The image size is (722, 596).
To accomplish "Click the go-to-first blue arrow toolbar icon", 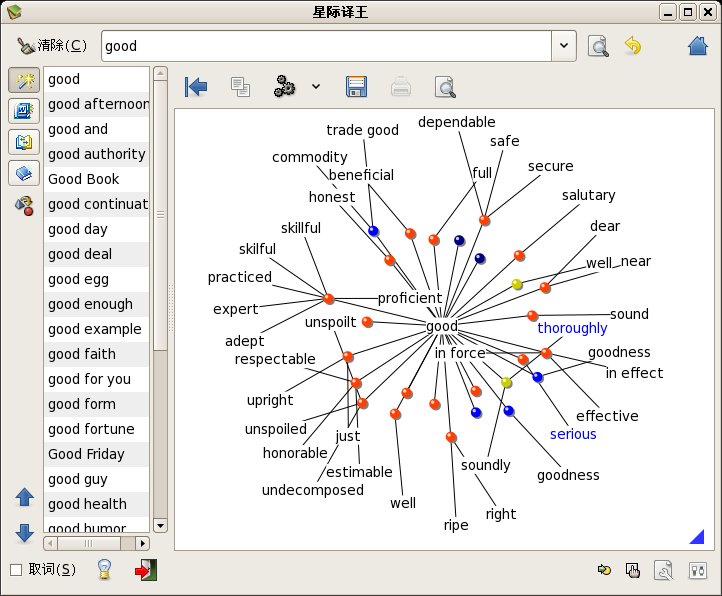I will click(x=196, y=86).
